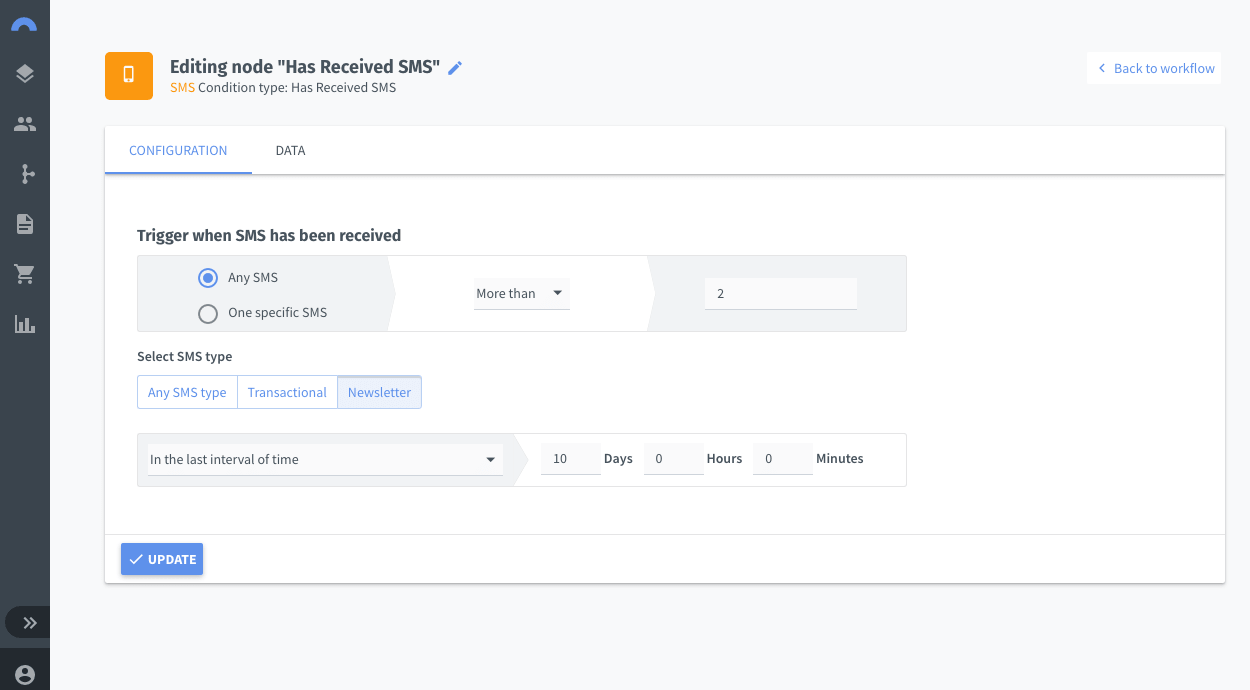
Task: Select the Any SMS radio option
Action: [208, 277]
